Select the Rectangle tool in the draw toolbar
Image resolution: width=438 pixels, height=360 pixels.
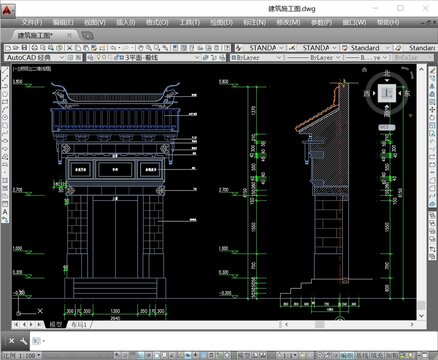(5, 102)
